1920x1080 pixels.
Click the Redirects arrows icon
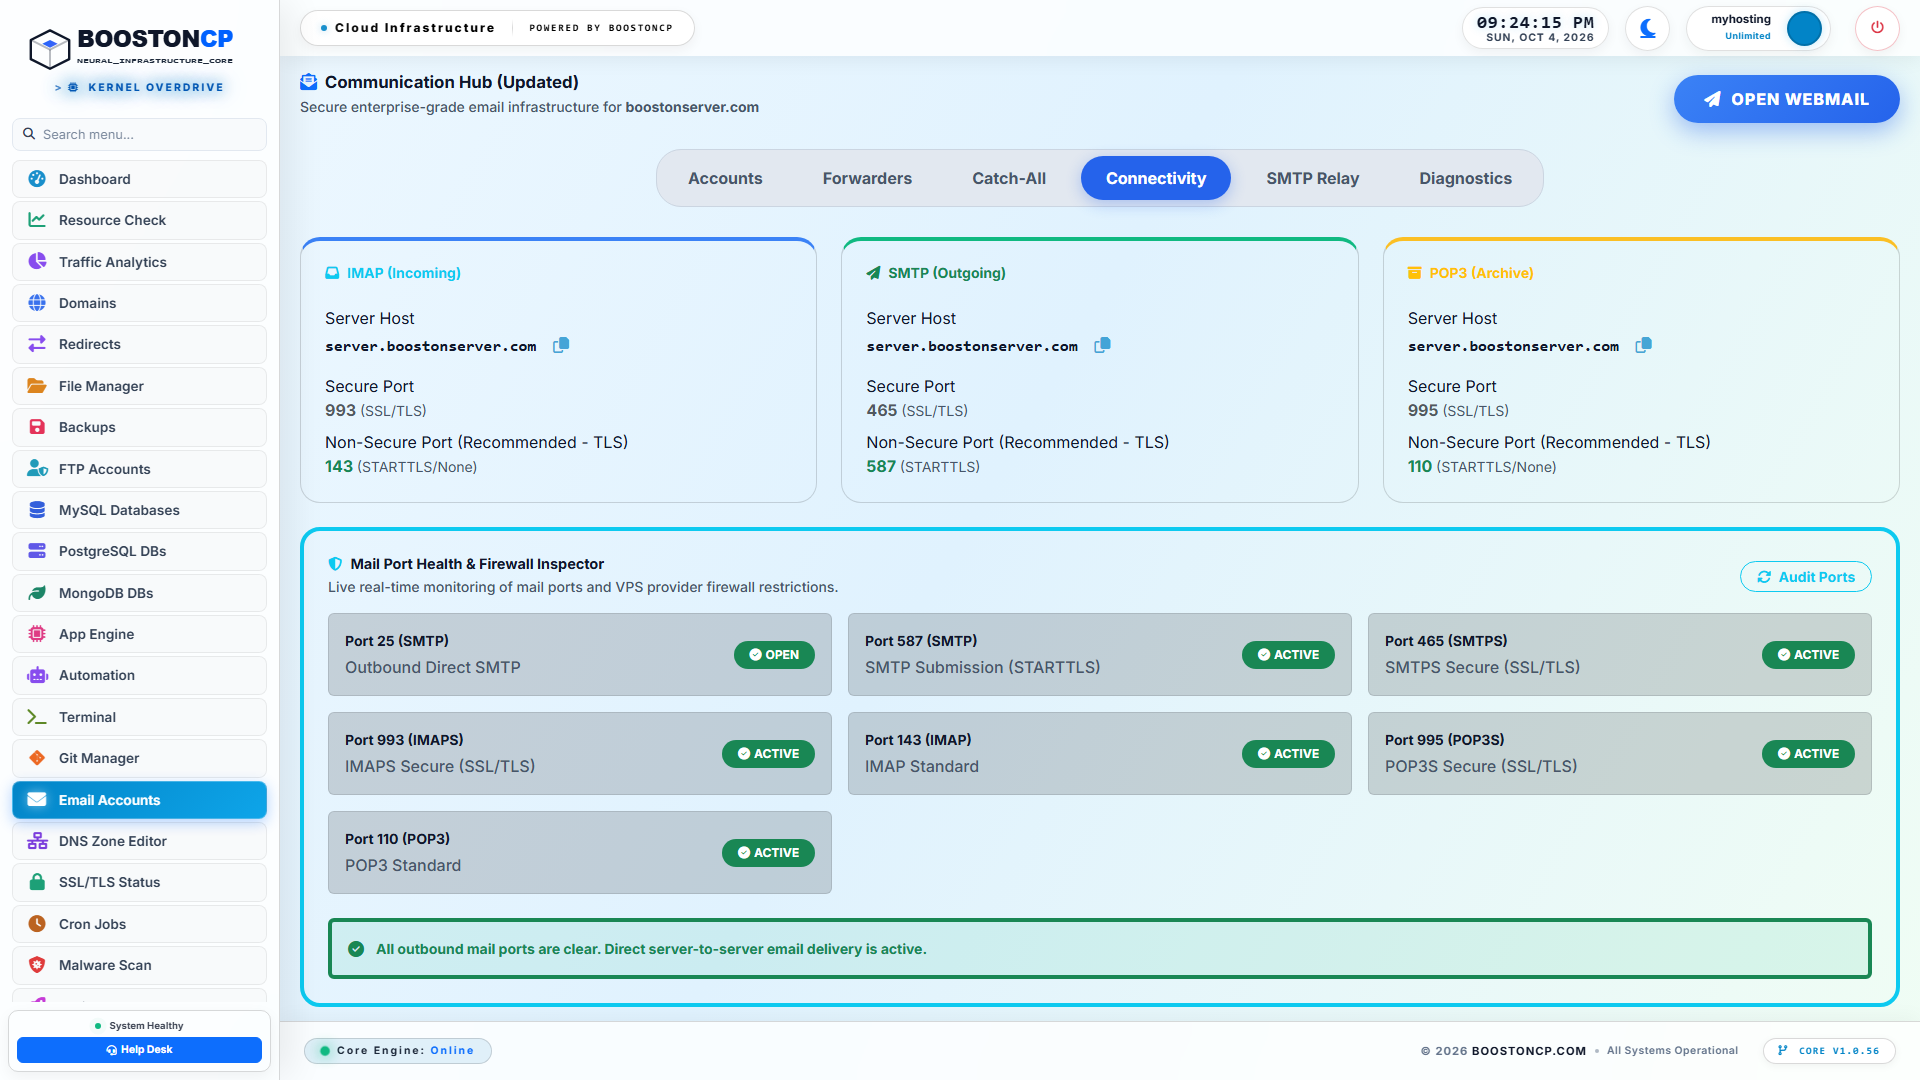point(37,344)
